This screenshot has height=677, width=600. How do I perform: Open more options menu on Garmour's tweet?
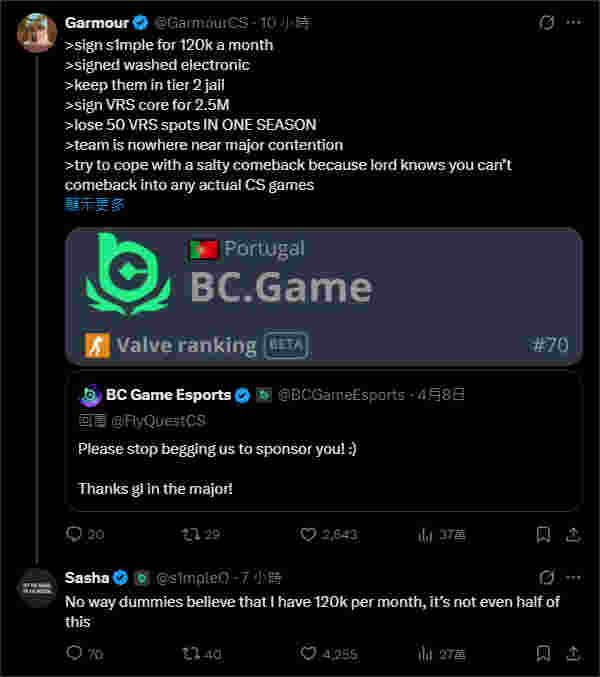pyautogui.click(x=573, y=22)
